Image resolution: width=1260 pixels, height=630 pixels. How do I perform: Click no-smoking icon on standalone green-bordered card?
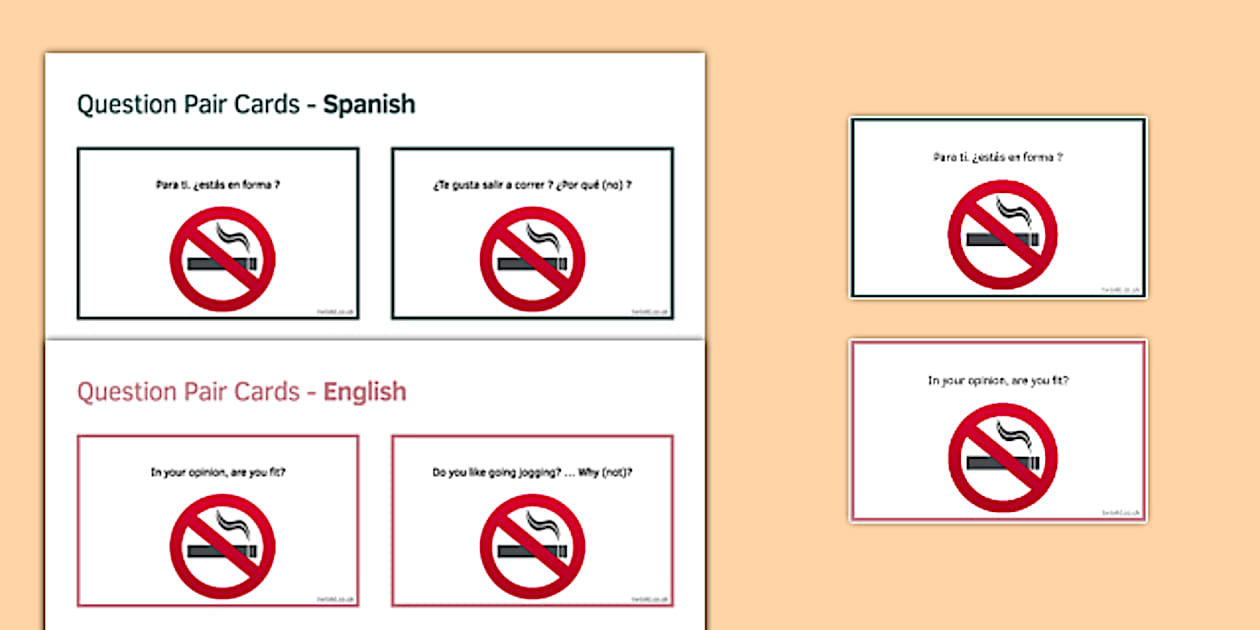tap(1002, 235)
